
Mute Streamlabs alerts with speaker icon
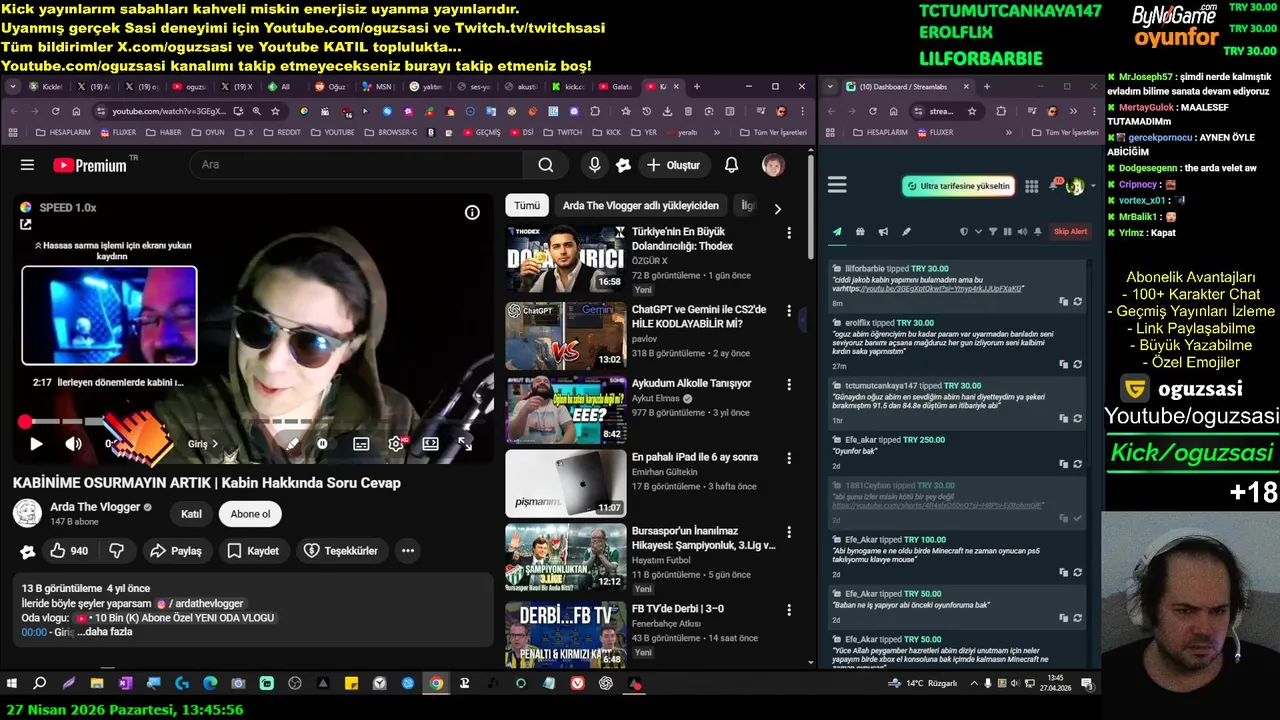pos(1021,232)
